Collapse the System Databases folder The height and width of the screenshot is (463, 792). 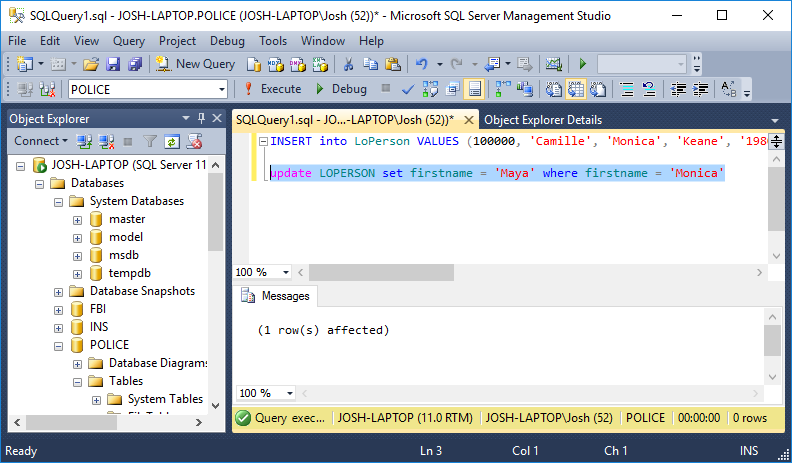59,202
